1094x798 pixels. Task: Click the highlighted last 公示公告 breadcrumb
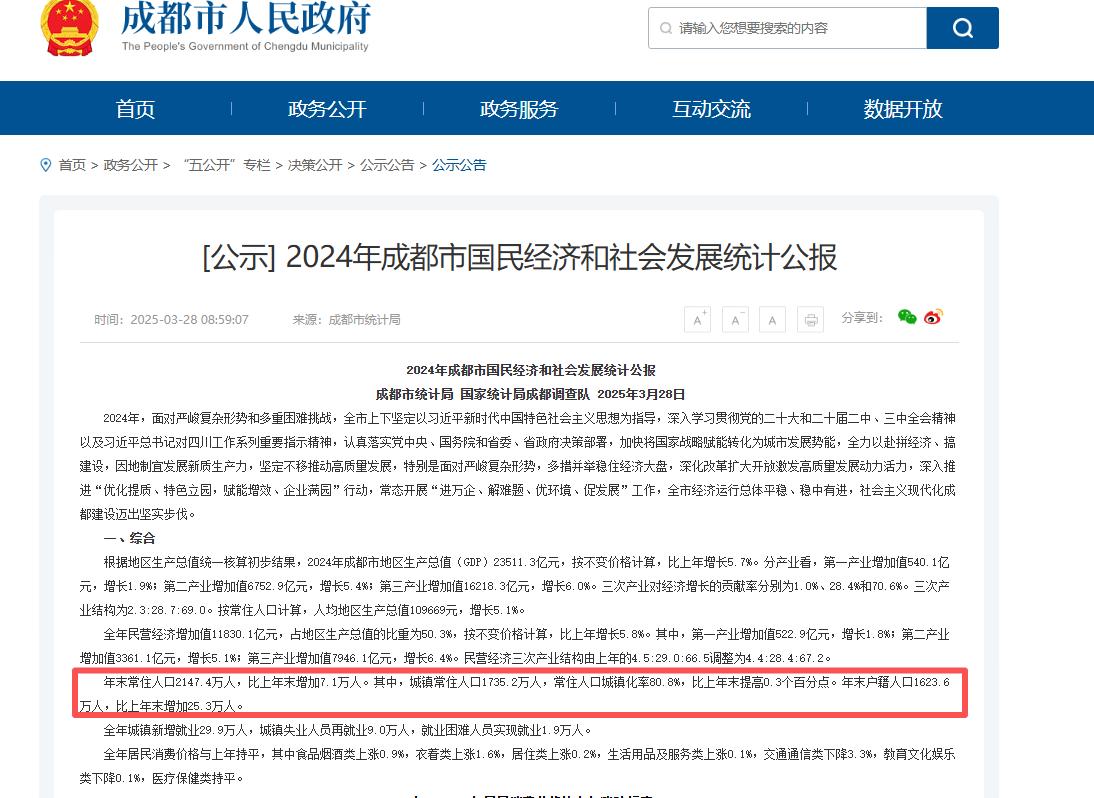click(x=459, y=165)
